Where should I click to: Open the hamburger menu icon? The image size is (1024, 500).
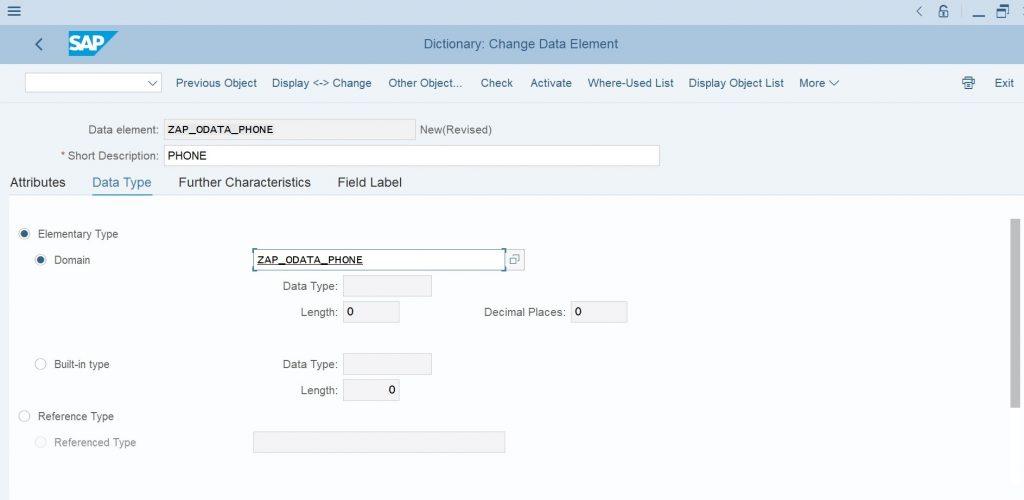(x=13, y=11)
